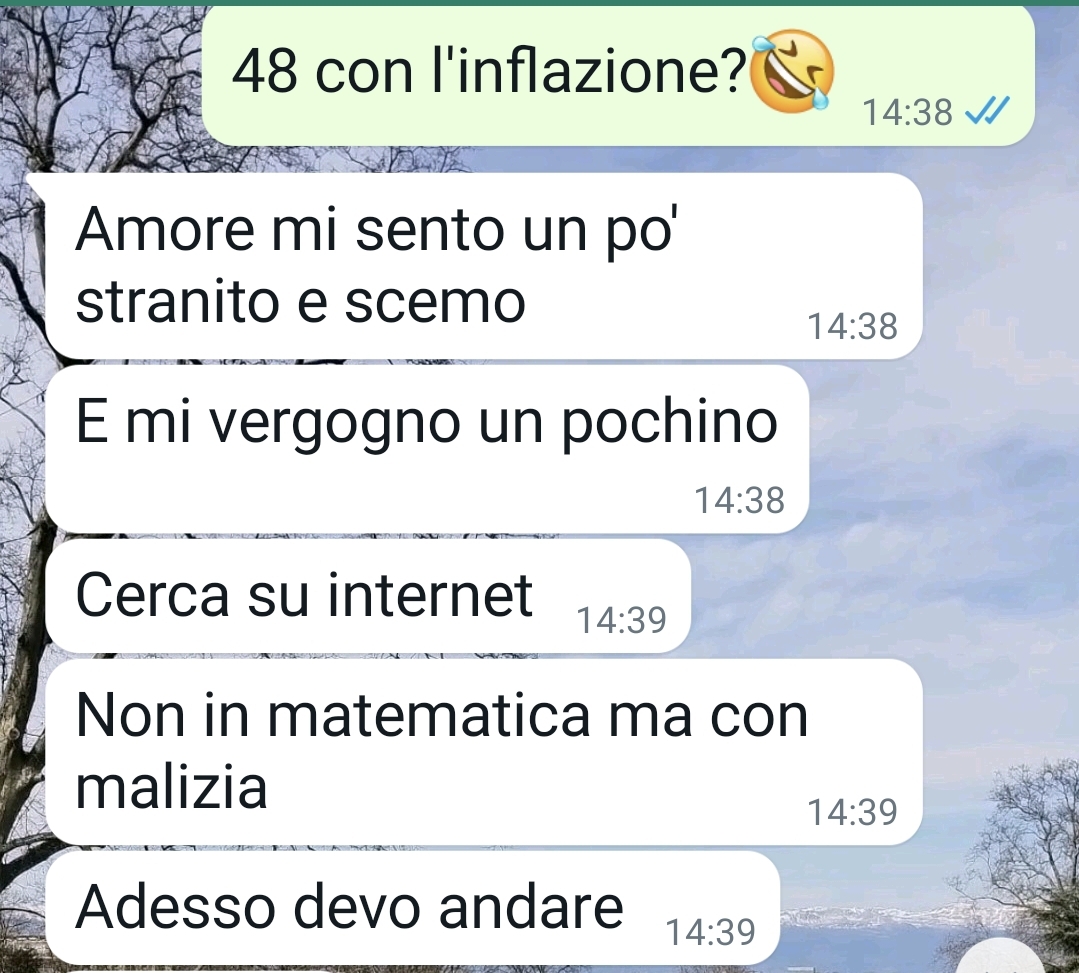Tap the word 'malizia' in the message
1079x973 pixels.
171,787
